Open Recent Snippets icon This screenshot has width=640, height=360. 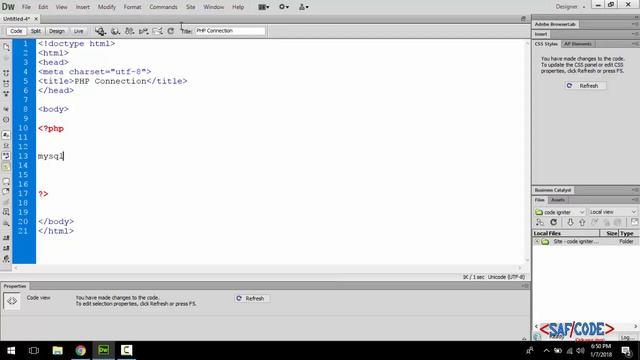pyautogui.click(x=6, y=212)
